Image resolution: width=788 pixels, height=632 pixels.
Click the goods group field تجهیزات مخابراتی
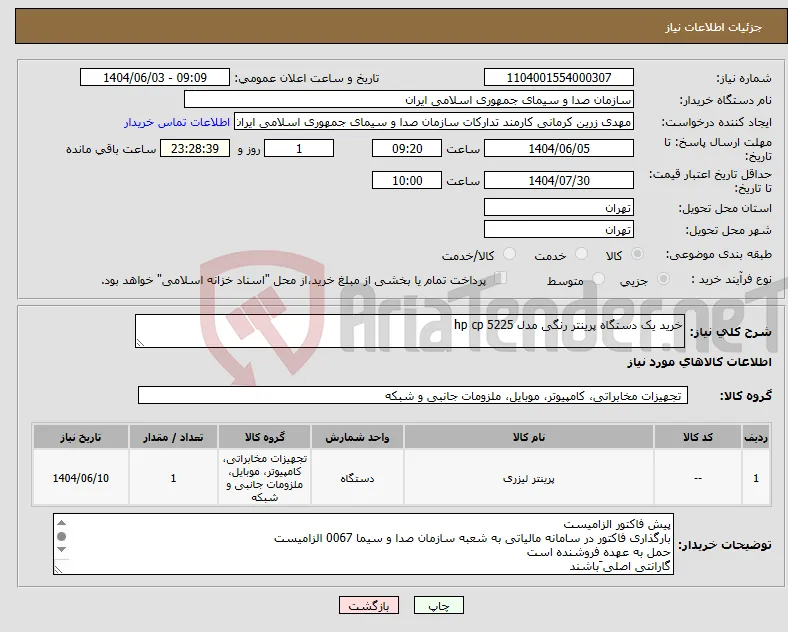point(413,395)
